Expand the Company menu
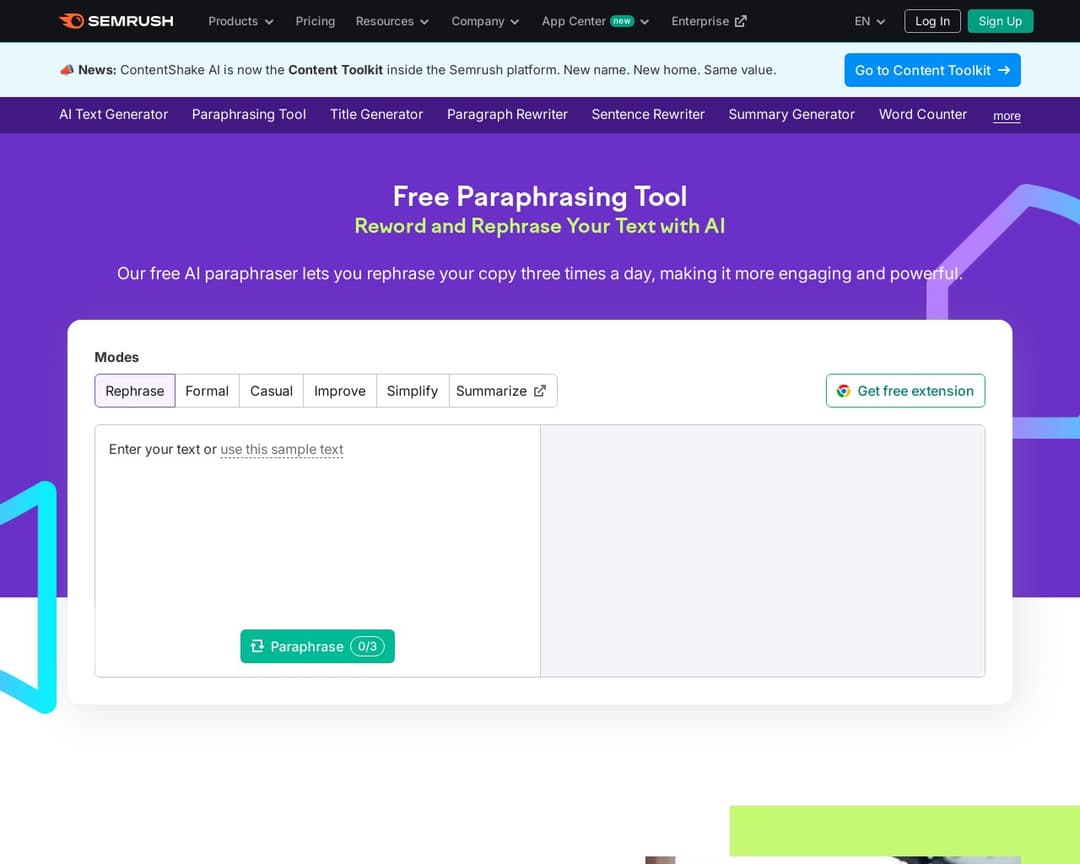Viewport: 1080px width, 864px height. click(485, 21)
